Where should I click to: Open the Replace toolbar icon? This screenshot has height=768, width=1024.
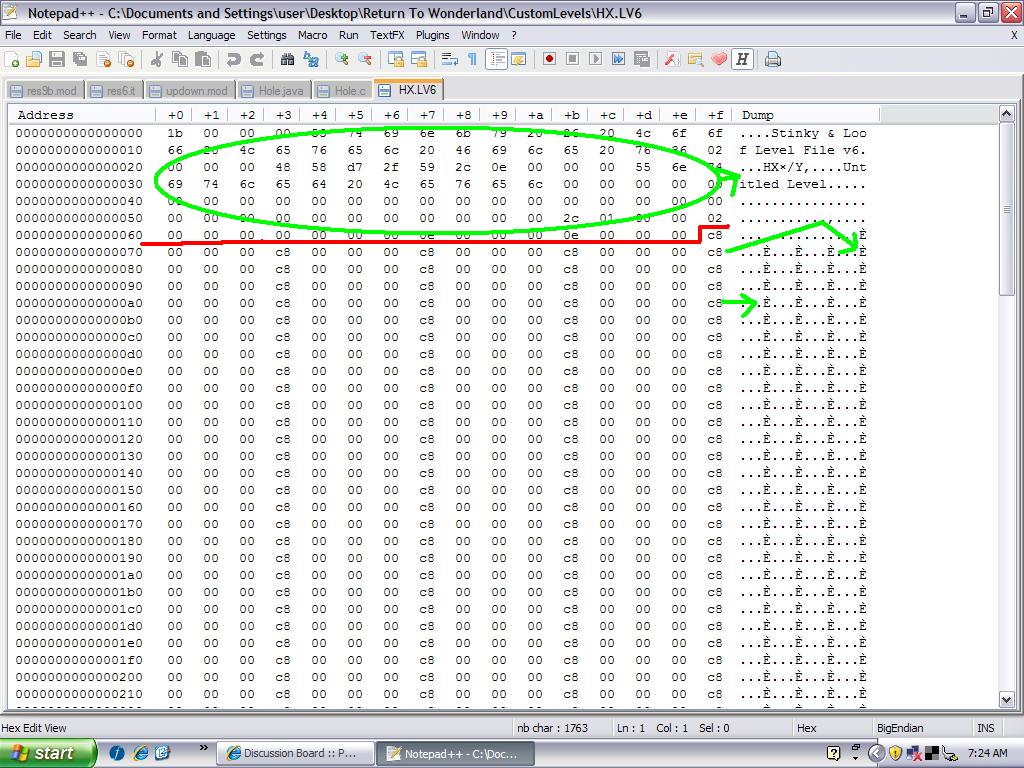tap(311, 59)
